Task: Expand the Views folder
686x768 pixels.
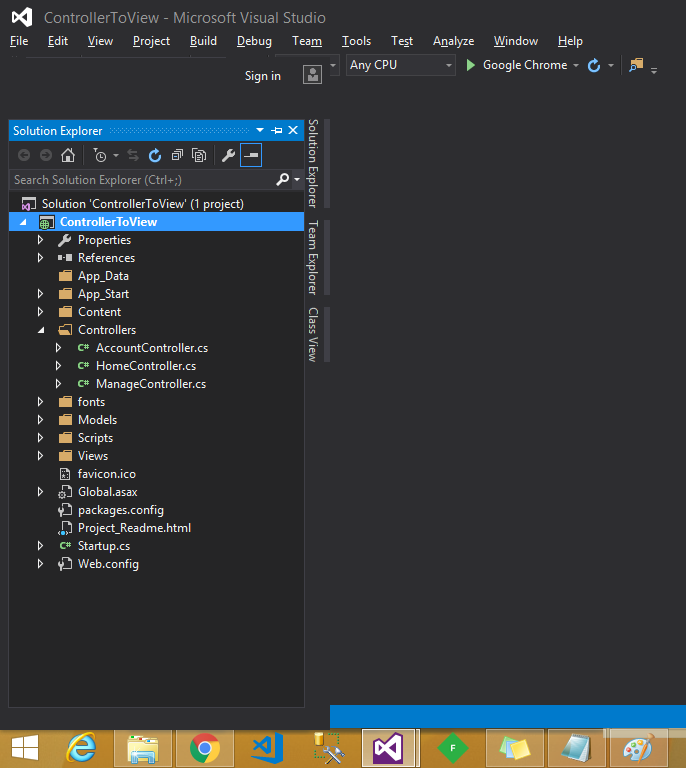Action: pos(41,456)
